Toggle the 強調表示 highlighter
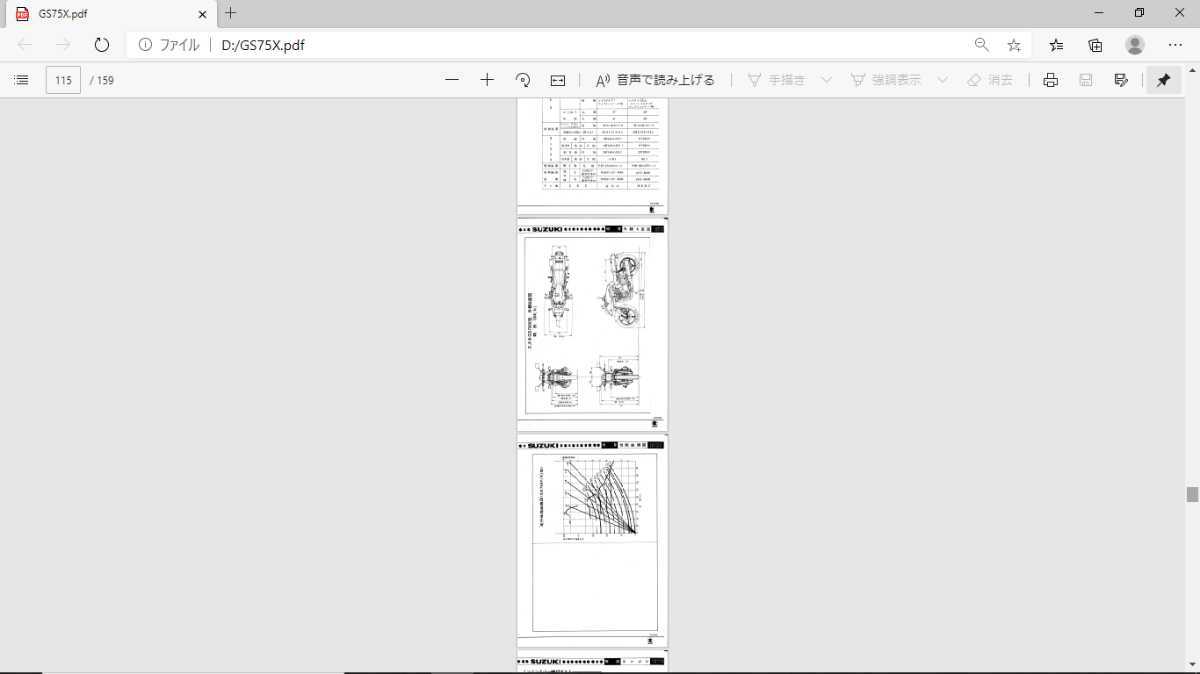The width and height of the screenshot is (1200, 674). [x=886, y=80]
